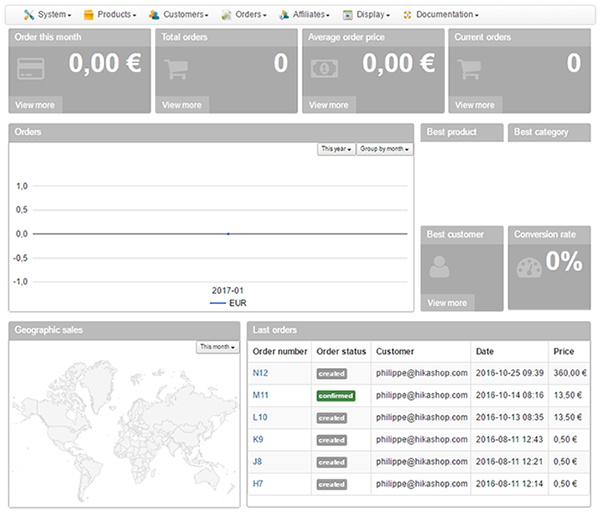600x515 pixels.
Task: Click the Last orders panel header
Action: tap(419, 330)
